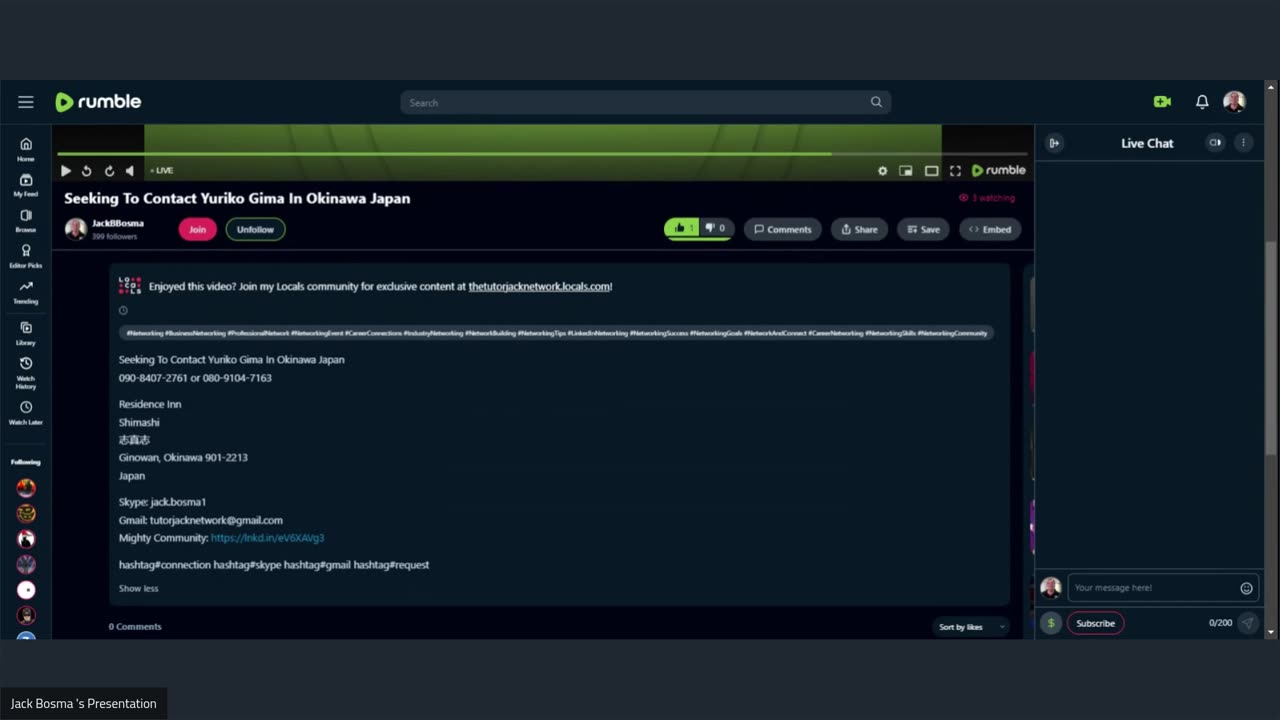The image size is (1280, 720).
Task: Go to the Rumble logo homepage
Action: [x=98, y=102]
